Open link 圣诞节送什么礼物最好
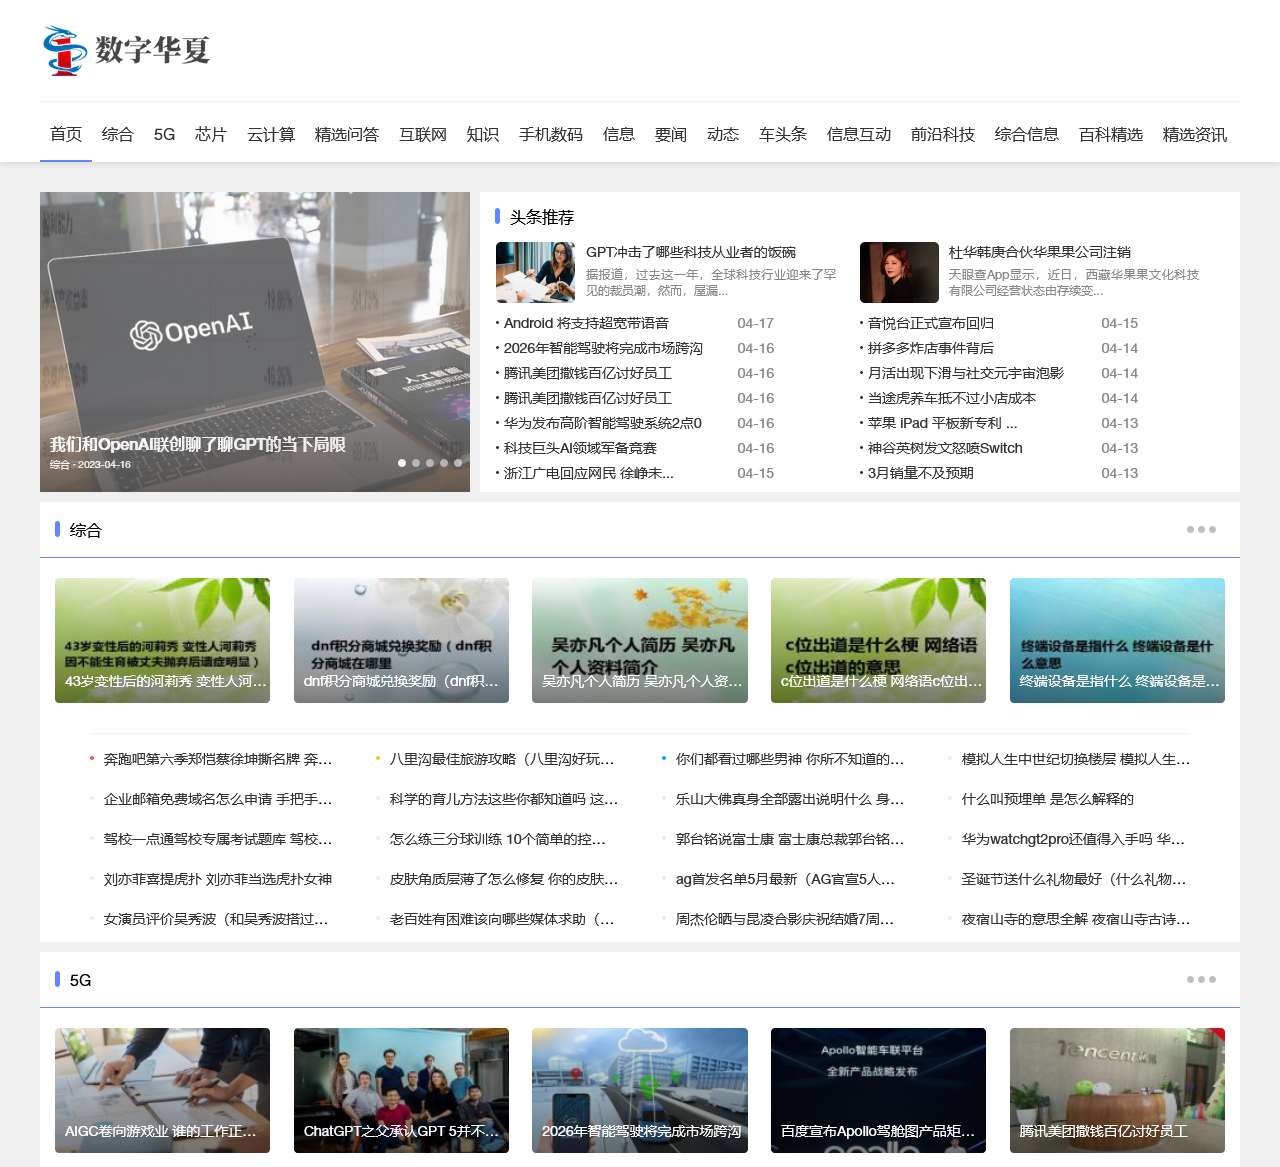The image size is (1280, 1167). pos(1074,879)
